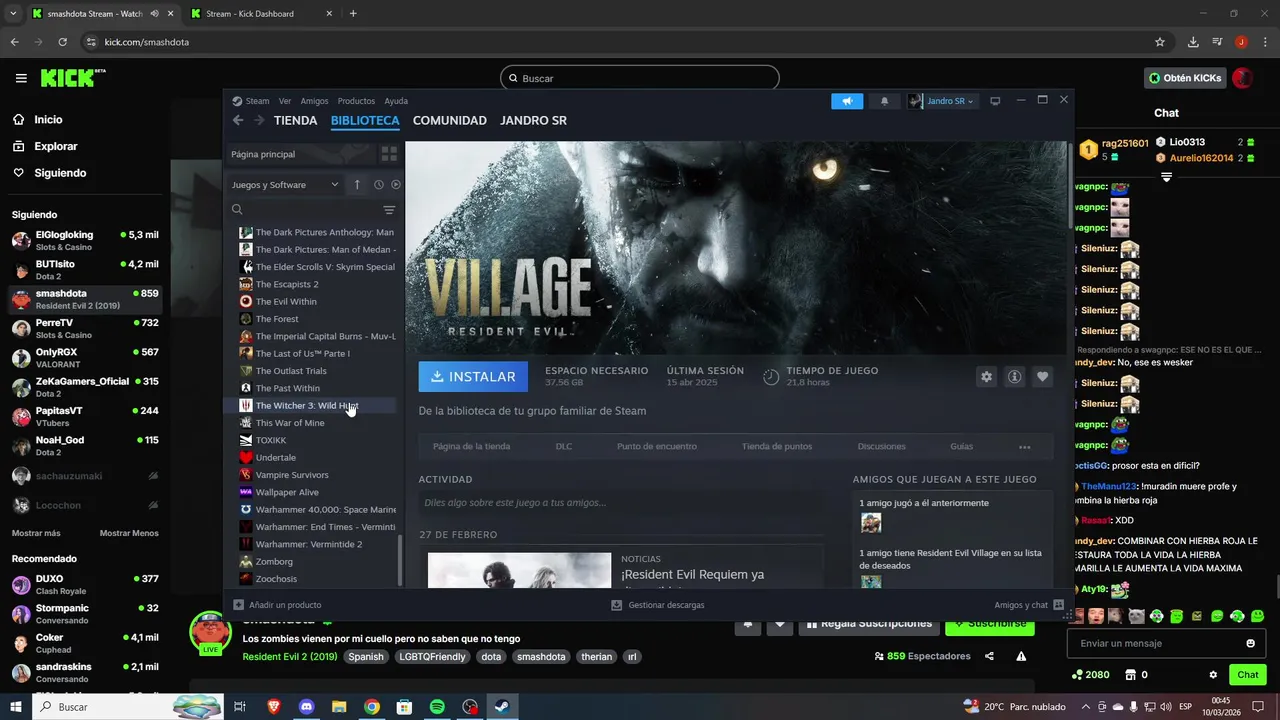Reload the kick.com page
The height and width of the screenshot is (720, 1280).
(x=63, y=42)
